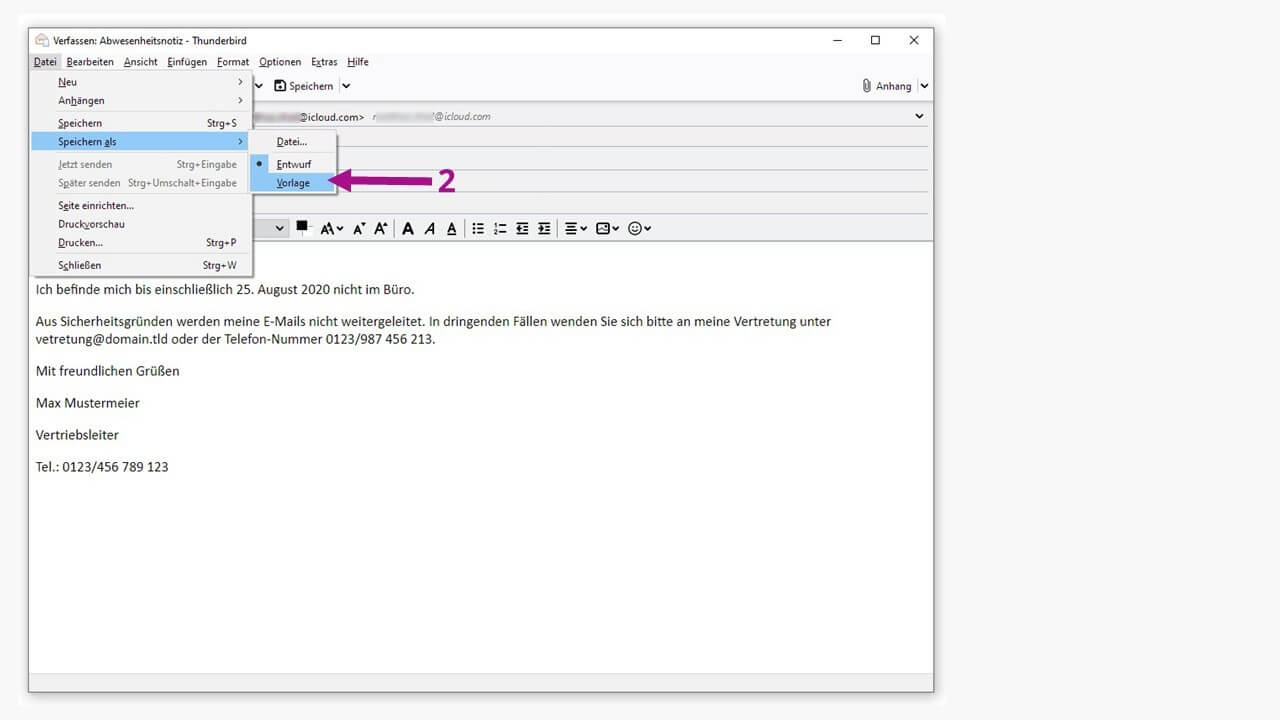Toggle underline text formatting
Screen dimensions: 1280x720
pos(452,229)
